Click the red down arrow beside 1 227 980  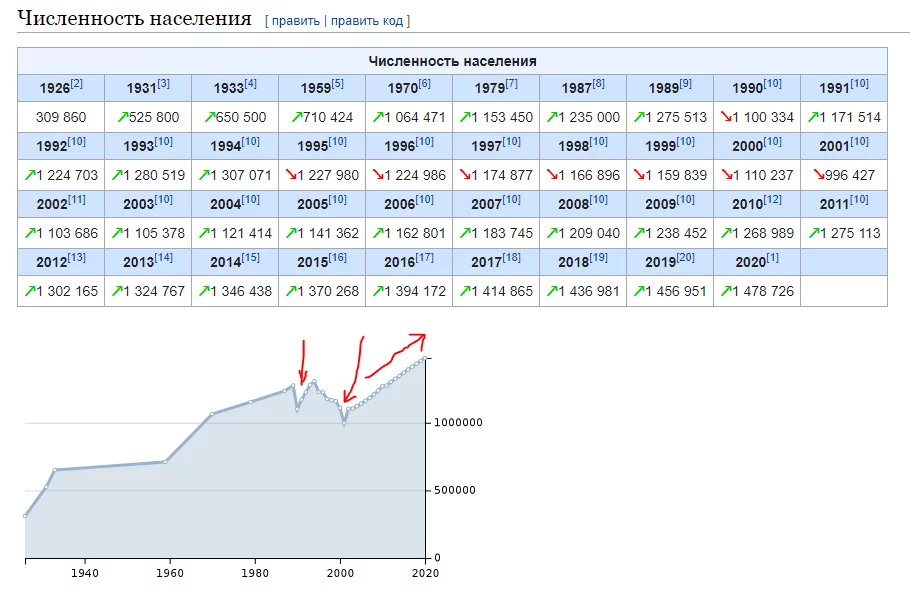(x=290, y=175)
